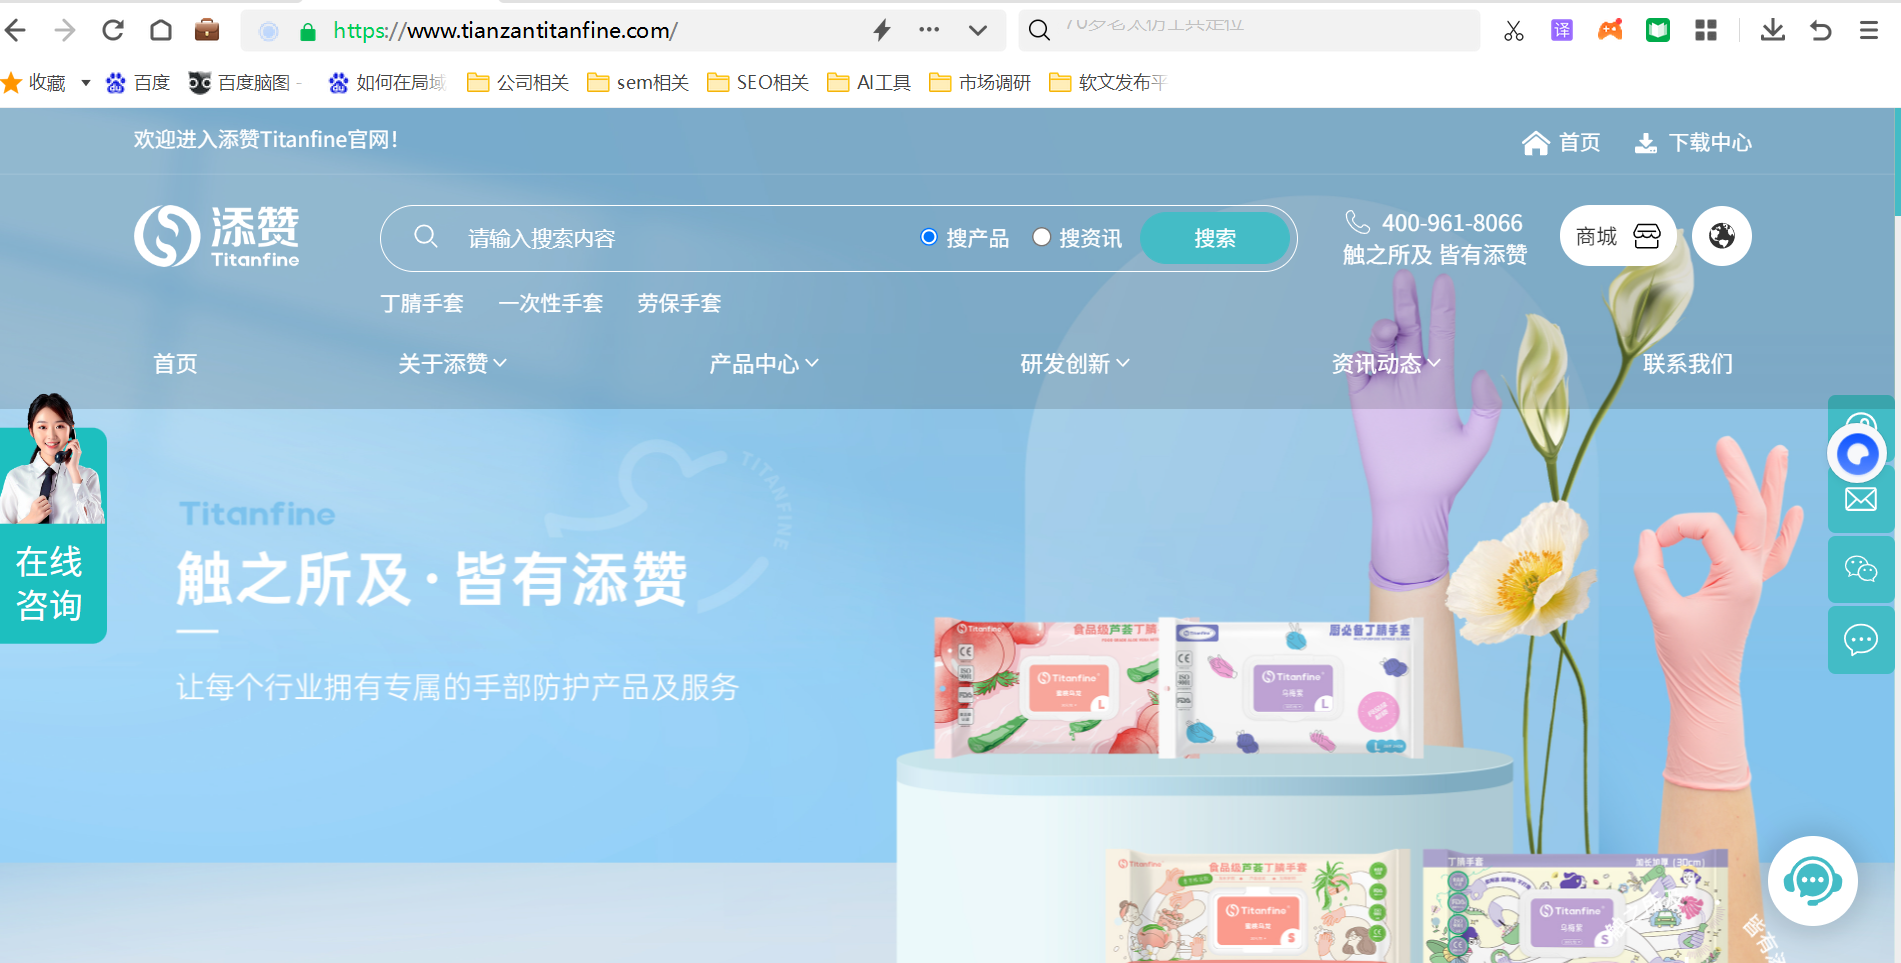Open the 软文发布平 bookmark folder
This screenshot has width=1901, height=963.
pyautogui.click(x=1108, y=83)
